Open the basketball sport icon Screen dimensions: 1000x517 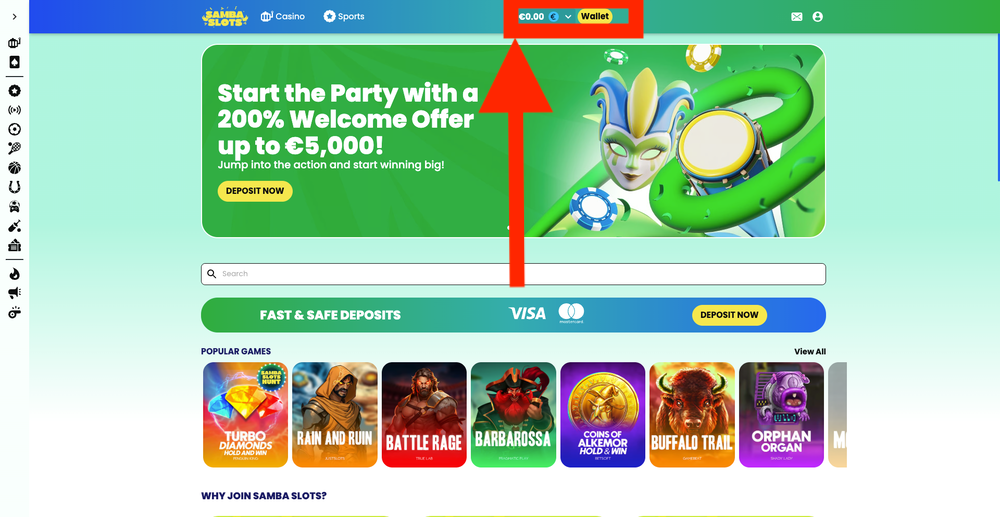(x=14, y=168)
